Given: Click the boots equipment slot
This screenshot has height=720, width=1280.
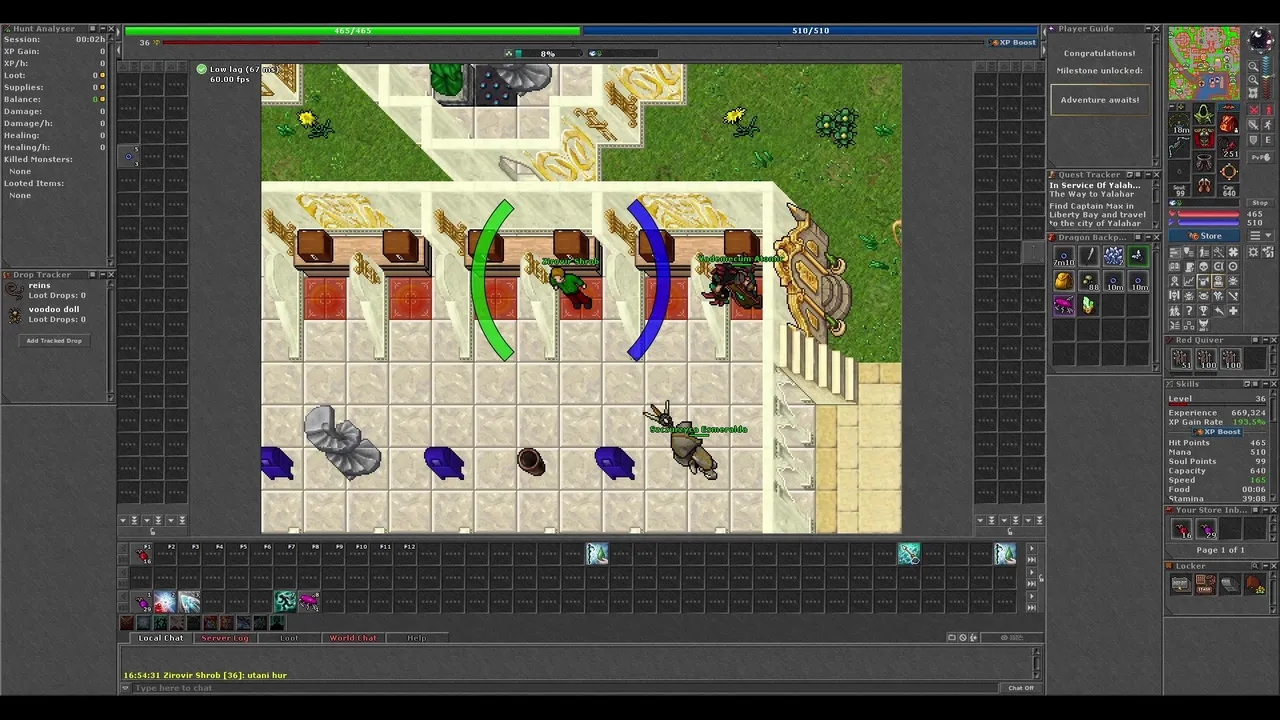Looking at the screenshot, I should [1204, 185].
